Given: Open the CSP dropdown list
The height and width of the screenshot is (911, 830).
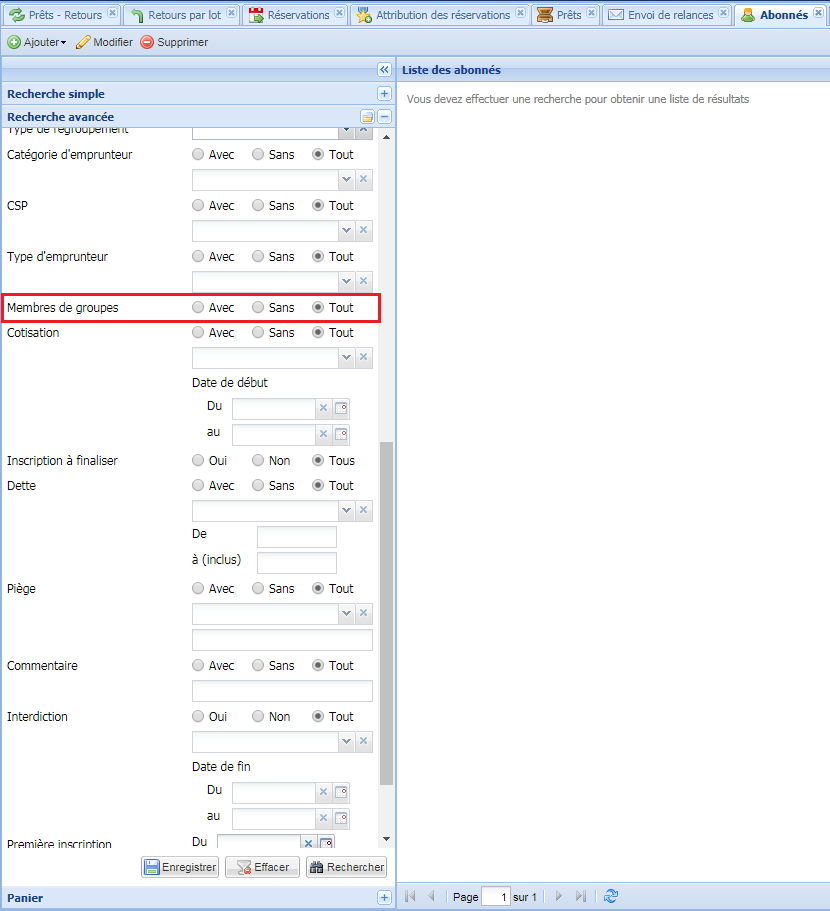Looking at the screenshot, I should tap(347, 230).
